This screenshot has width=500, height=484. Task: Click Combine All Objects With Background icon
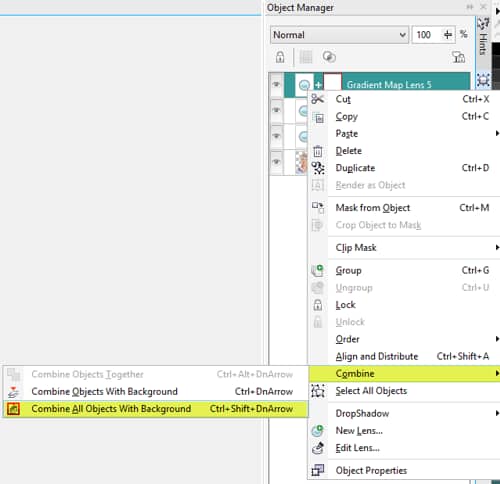coord(13,409)
